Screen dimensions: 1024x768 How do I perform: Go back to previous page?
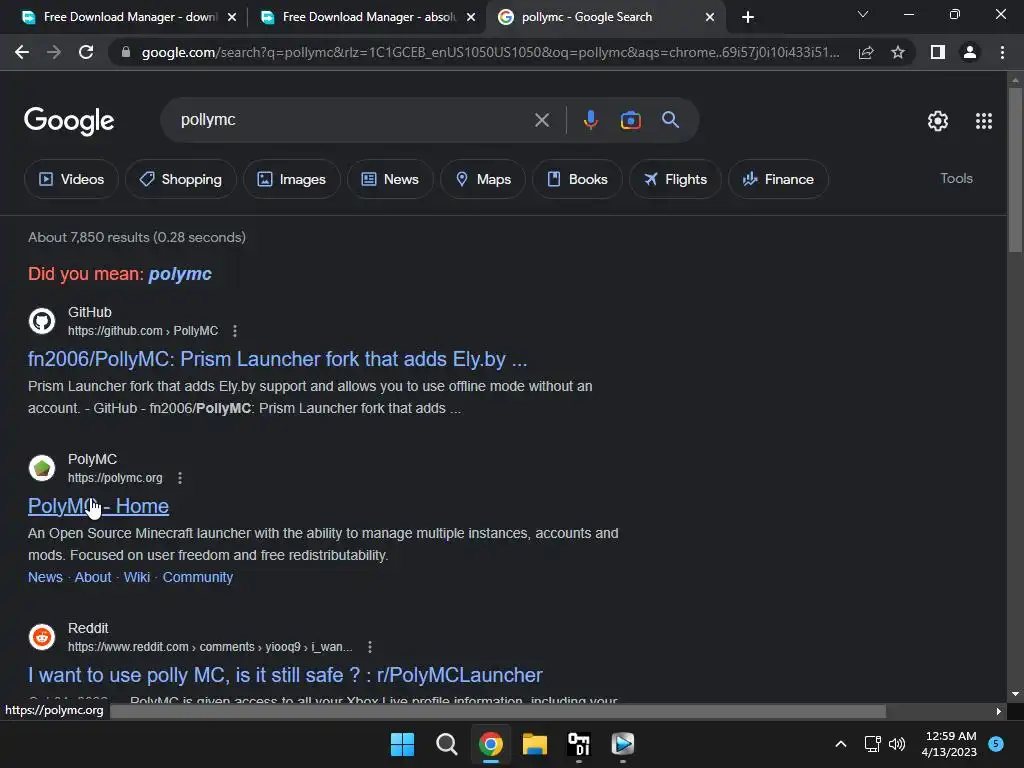pyautogui.click(x=22, y=52)
